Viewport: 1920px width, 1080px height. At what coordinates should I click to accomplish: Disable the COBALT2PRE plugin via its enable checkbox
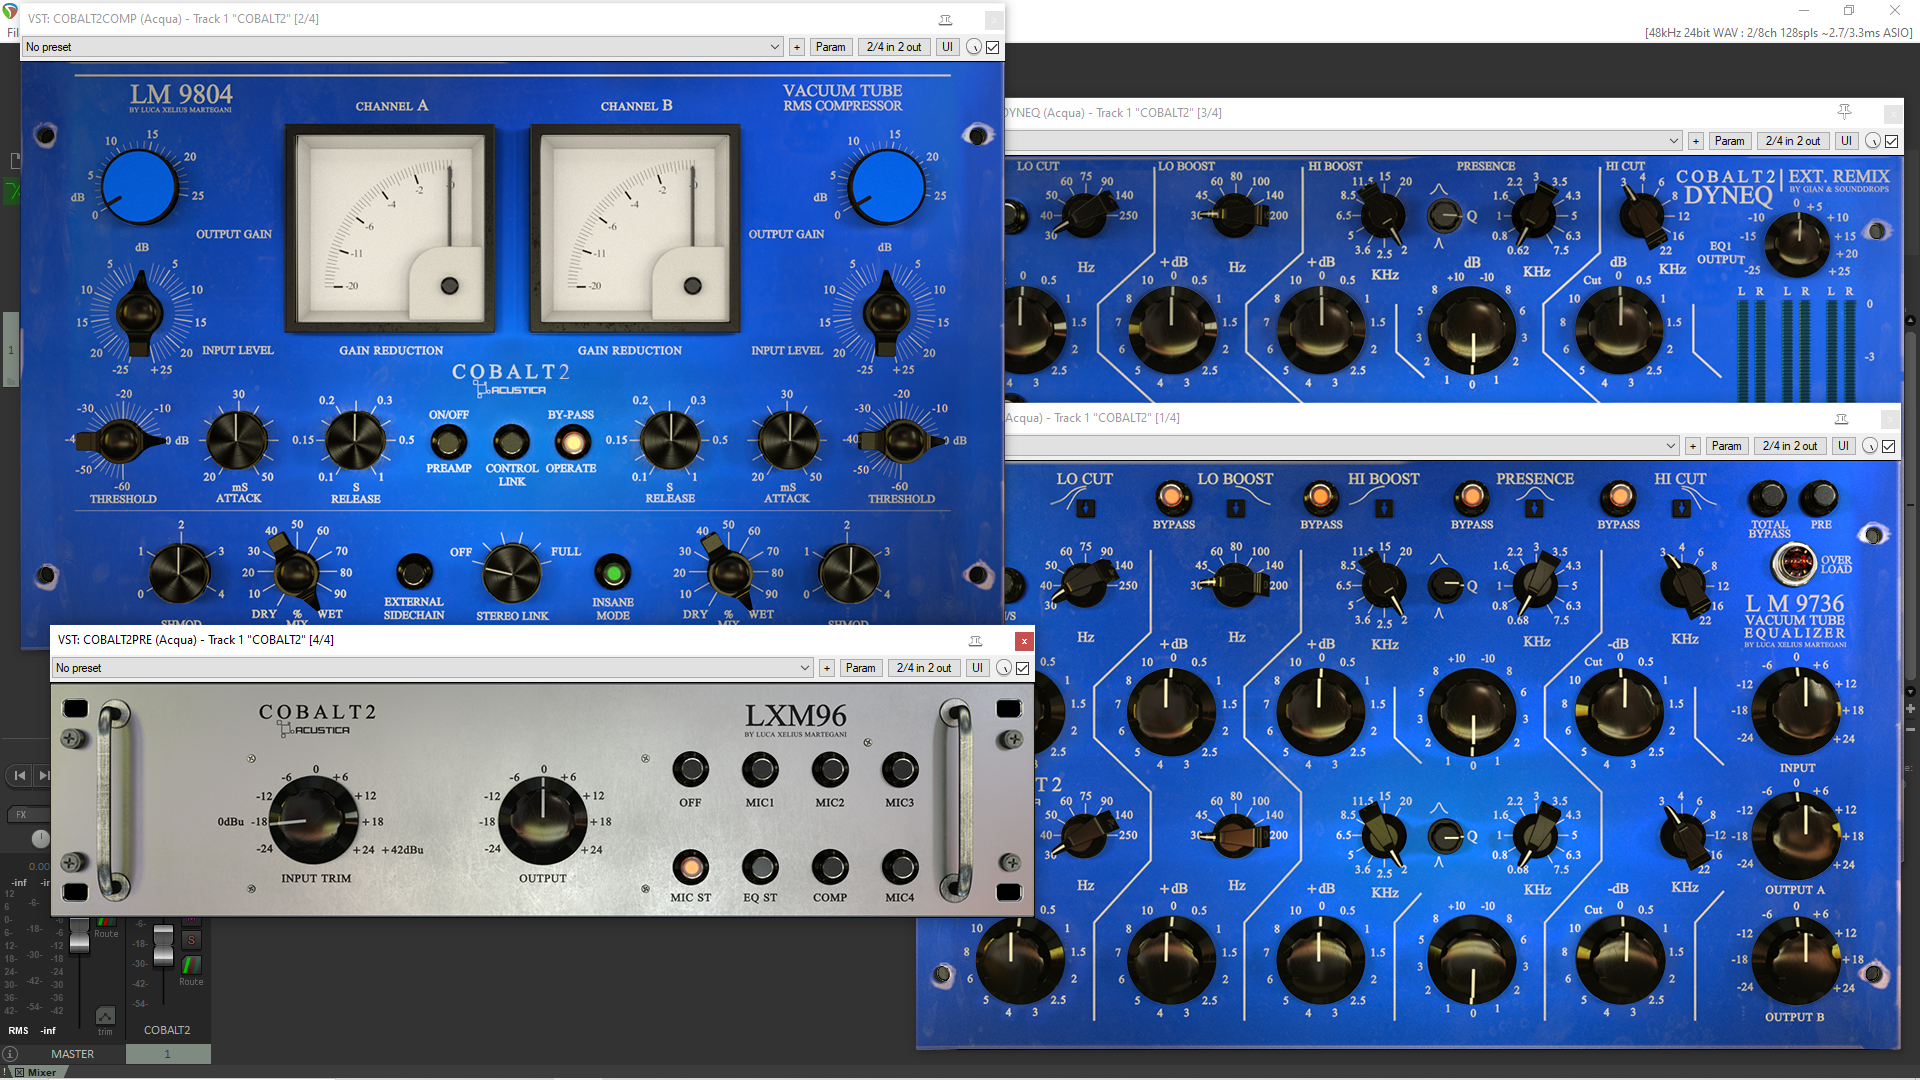[x=1022, y=668]
